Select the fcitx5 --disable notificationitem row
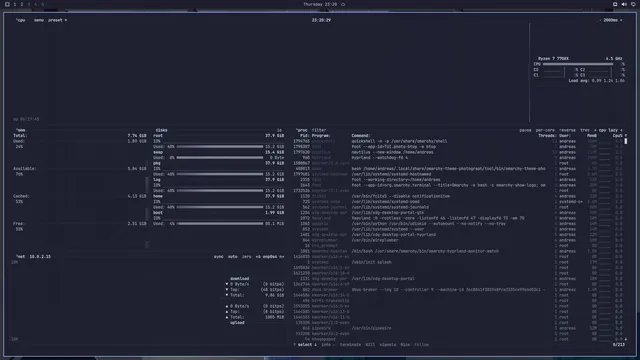The width and height of the screenshot is (640, 360). click(x=458, y=196)
